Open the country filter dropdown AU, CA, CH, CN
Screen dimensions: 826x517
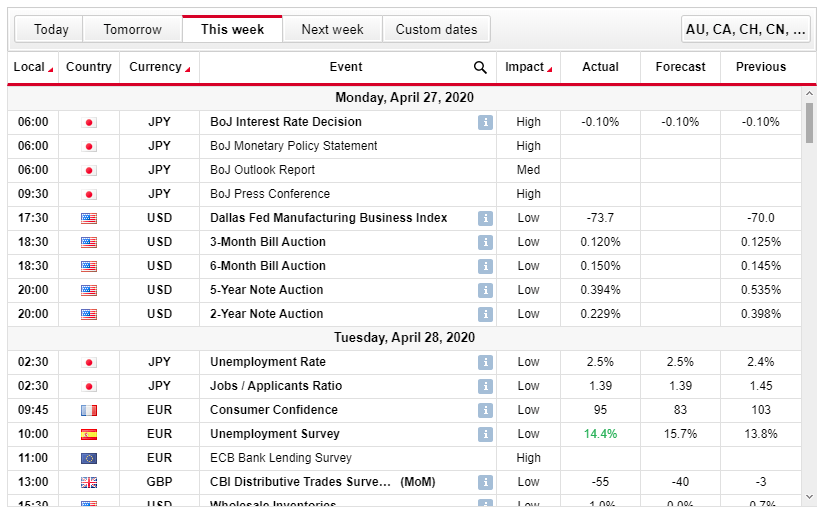point(746,29)
